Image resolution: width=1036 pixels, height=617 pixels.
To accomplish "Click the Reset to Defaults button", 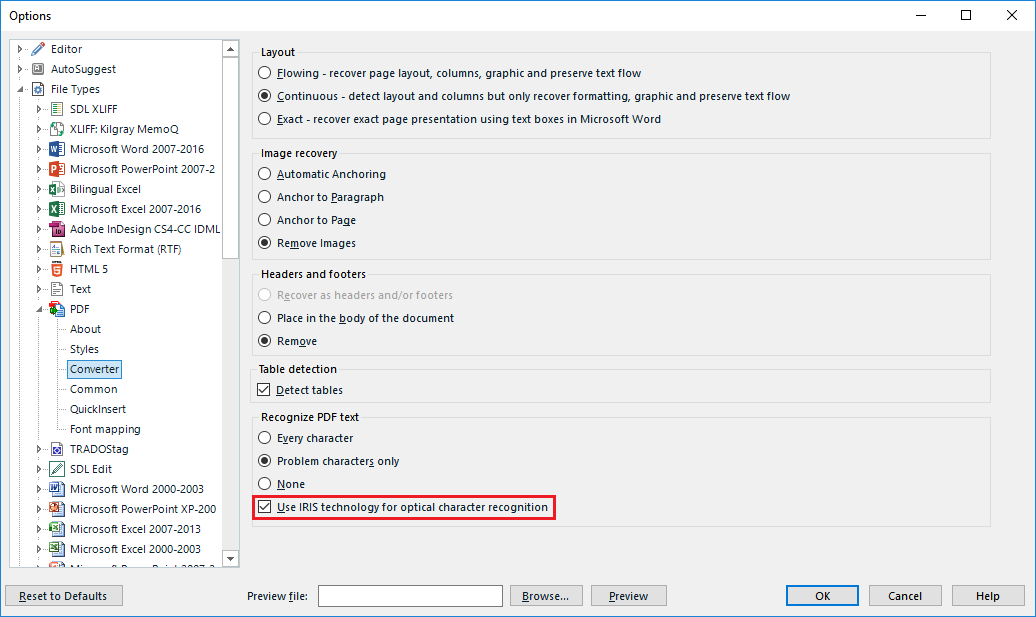I will 63,596.
